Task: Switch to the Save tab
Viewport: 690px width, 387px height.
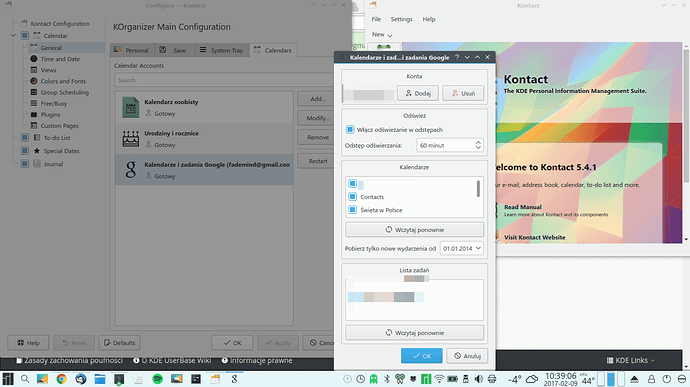Action: (174, 50)
